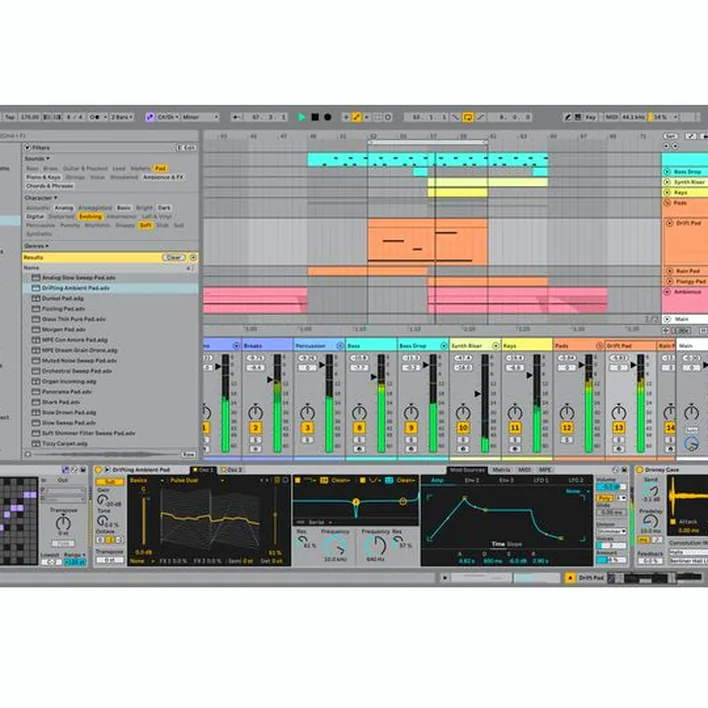Click the Keys track pan knob
The height and width of the screenshot is (708, 708).
point(515,412)
